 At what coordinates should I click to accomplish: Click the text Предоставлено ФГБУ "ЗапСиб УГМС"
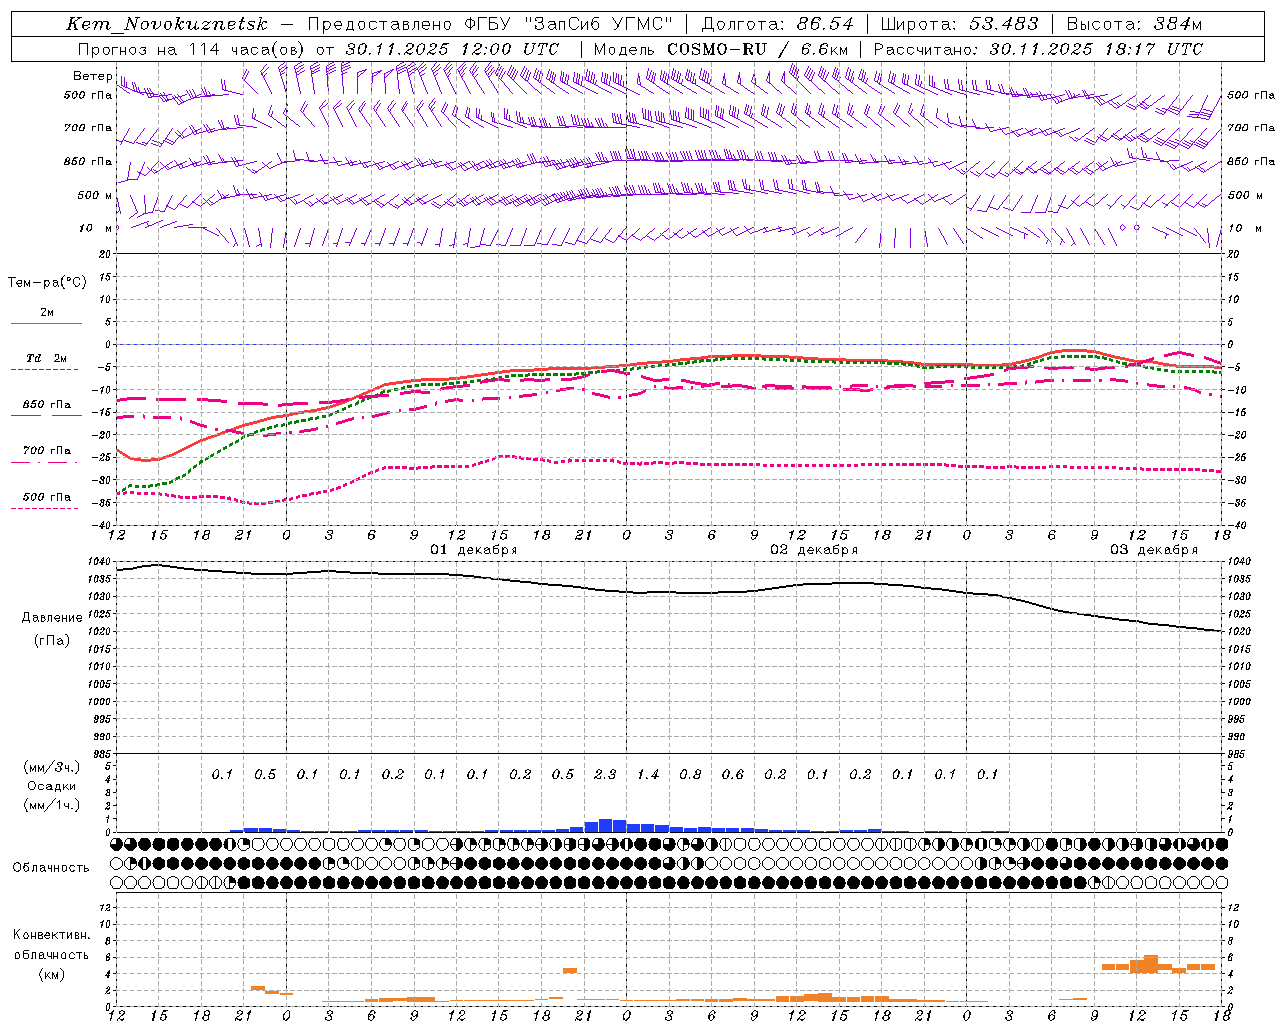click(490, 24)
